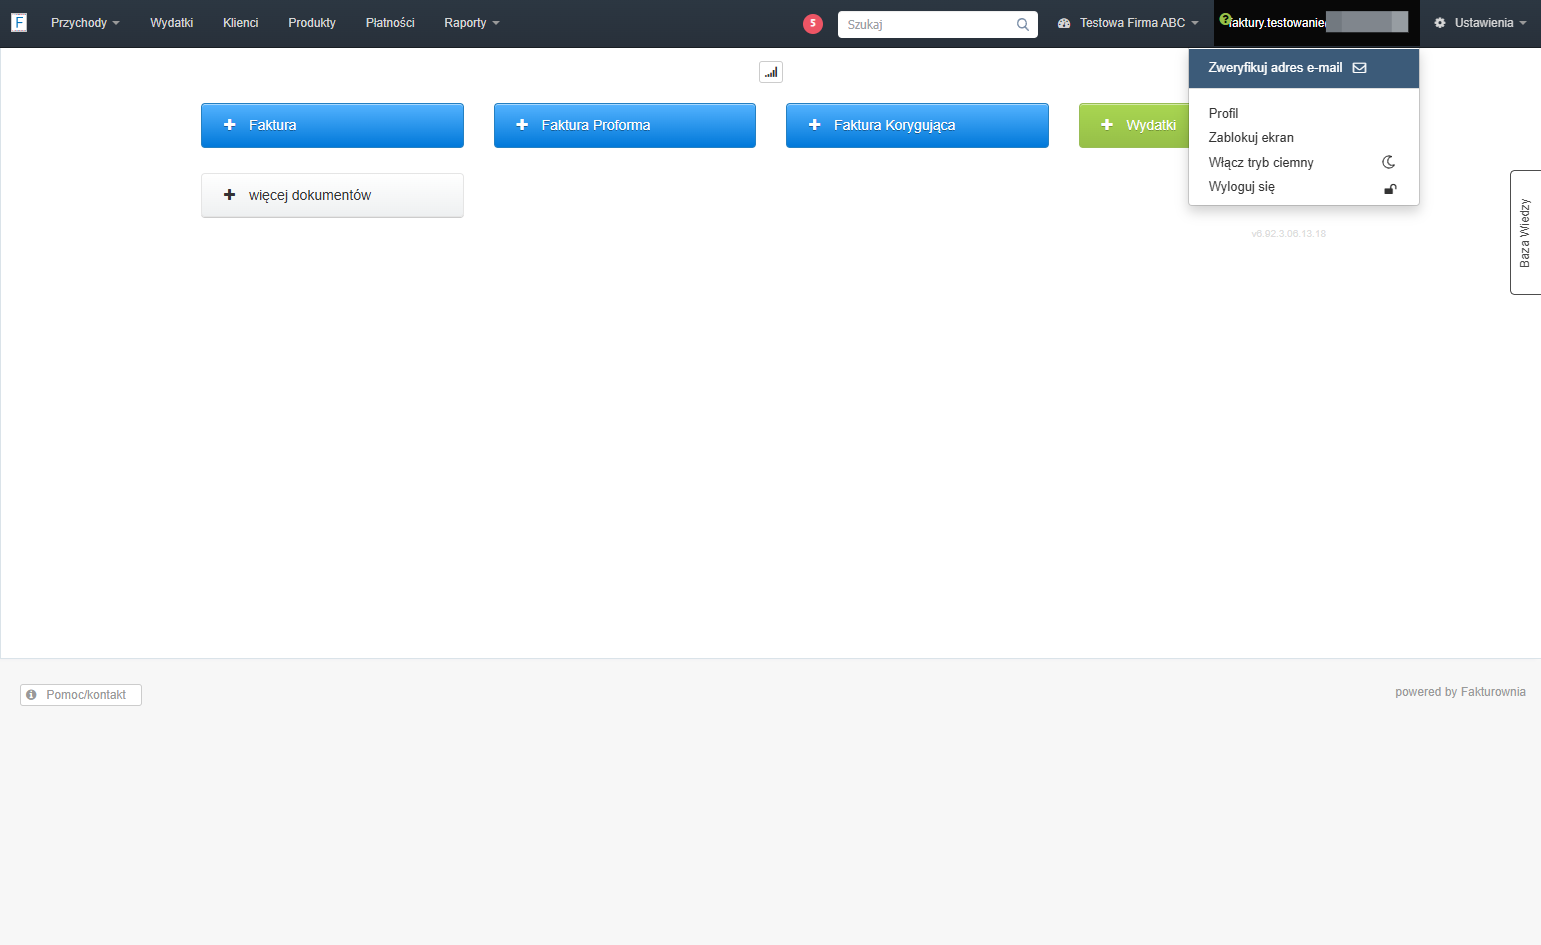Open the Testowa Firma ABC company dropdown
This screenshot has width=1541, height=945.
(1128, 23)
